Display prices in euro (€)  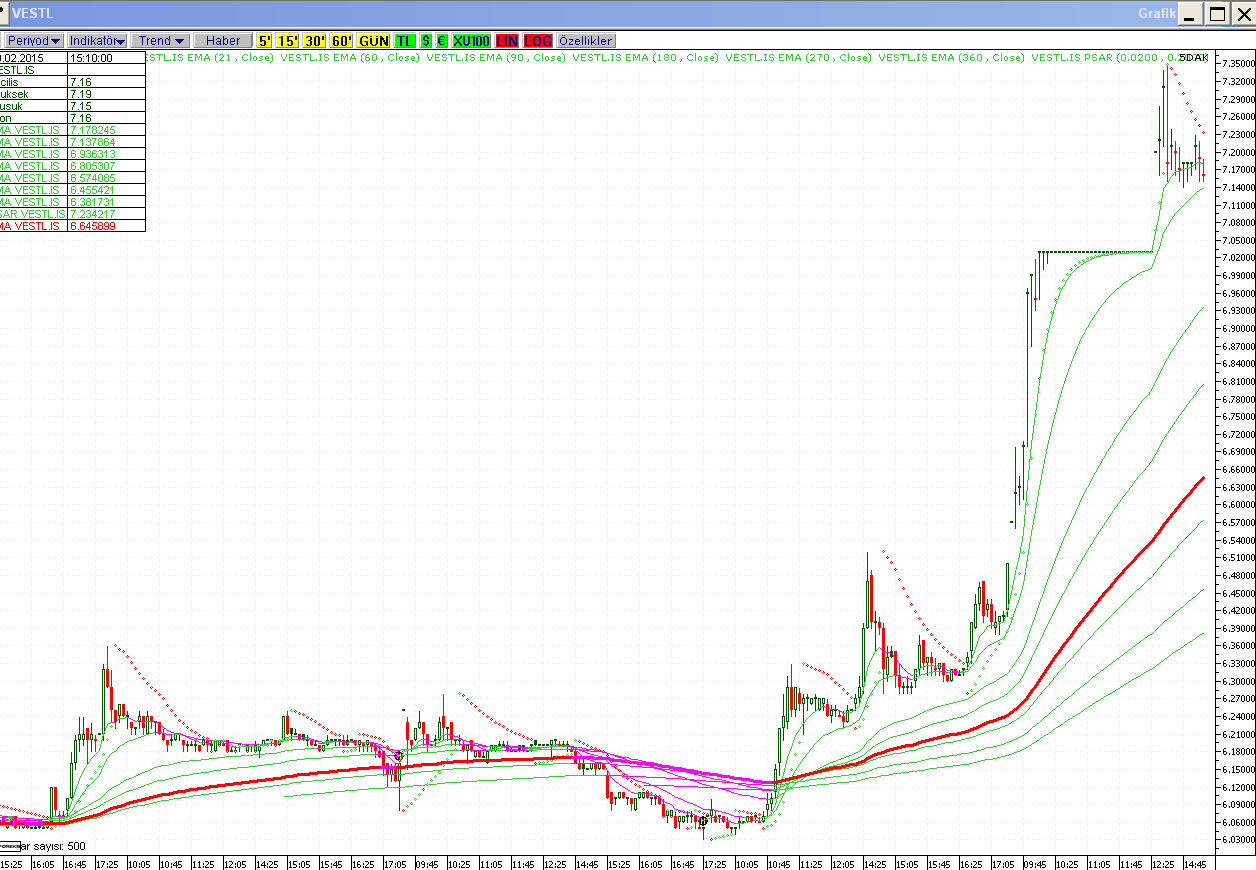click(441, 41)
